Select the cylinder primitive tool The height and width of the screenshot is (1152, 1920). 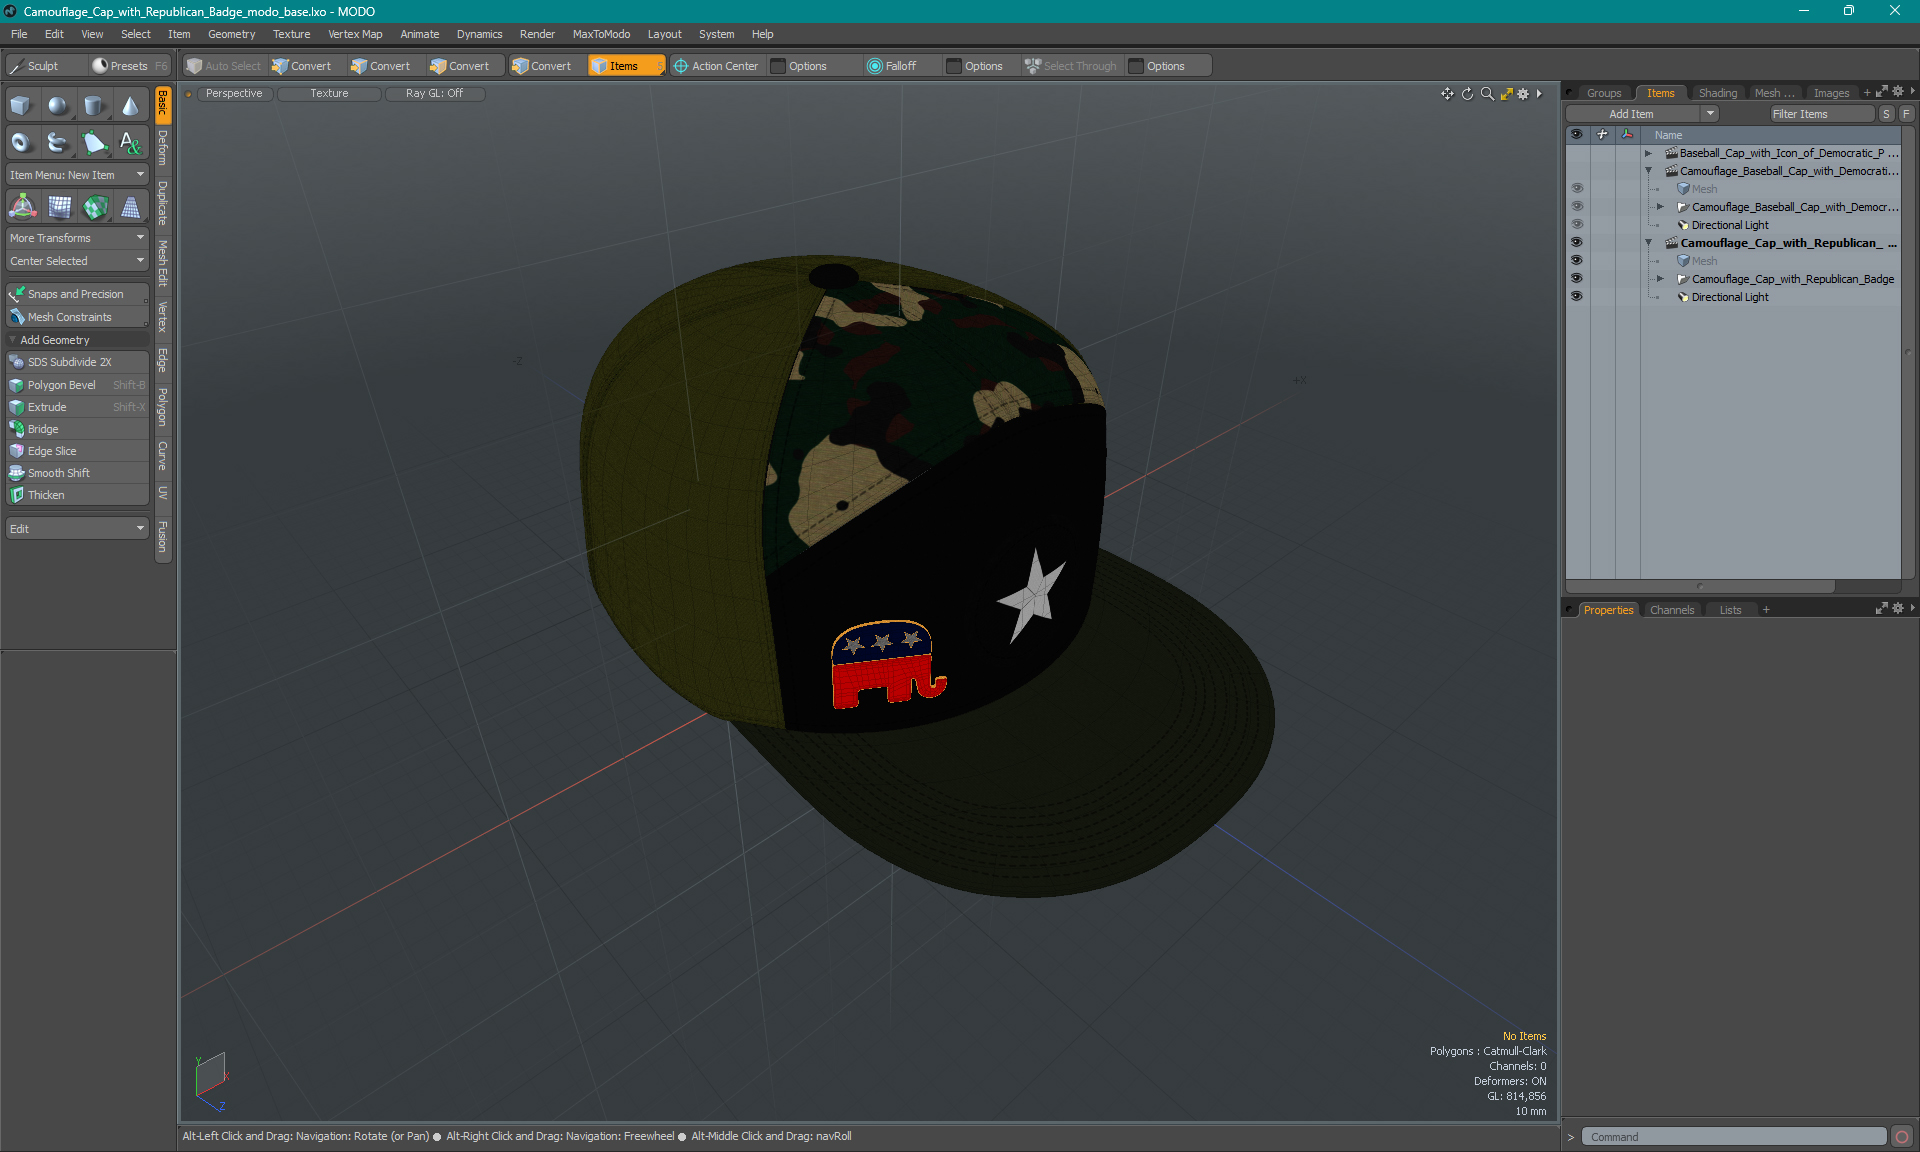[x=94, y=106]
